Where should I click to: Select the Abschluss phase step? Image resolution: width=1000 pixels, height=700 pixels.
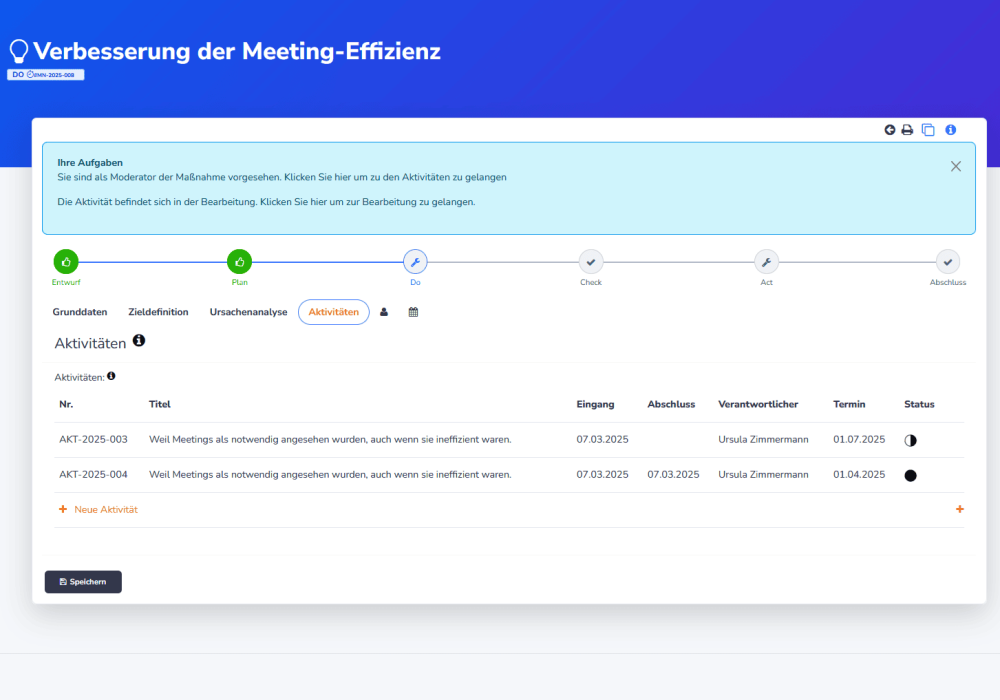tap(948, 261)
